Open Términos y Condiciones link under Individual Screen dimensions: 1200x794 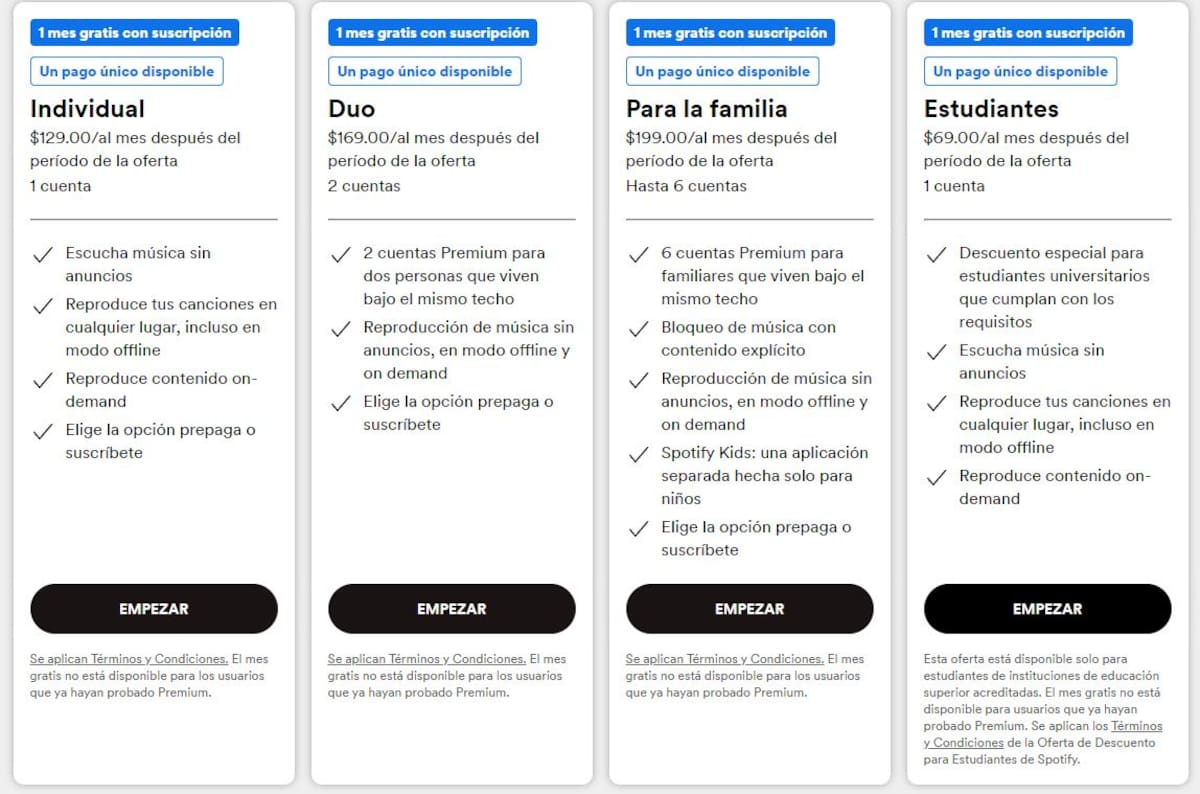click(129, 659)
